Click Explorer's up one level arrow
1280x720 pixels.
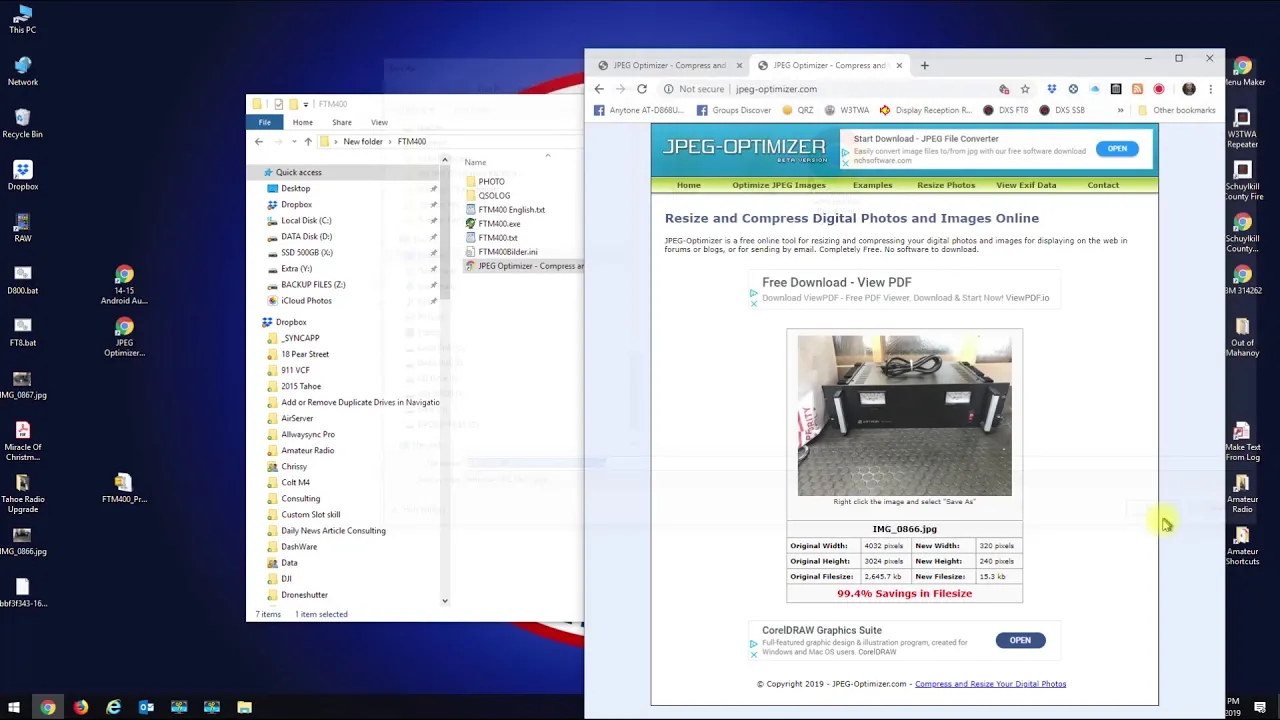tap(307, 142)
